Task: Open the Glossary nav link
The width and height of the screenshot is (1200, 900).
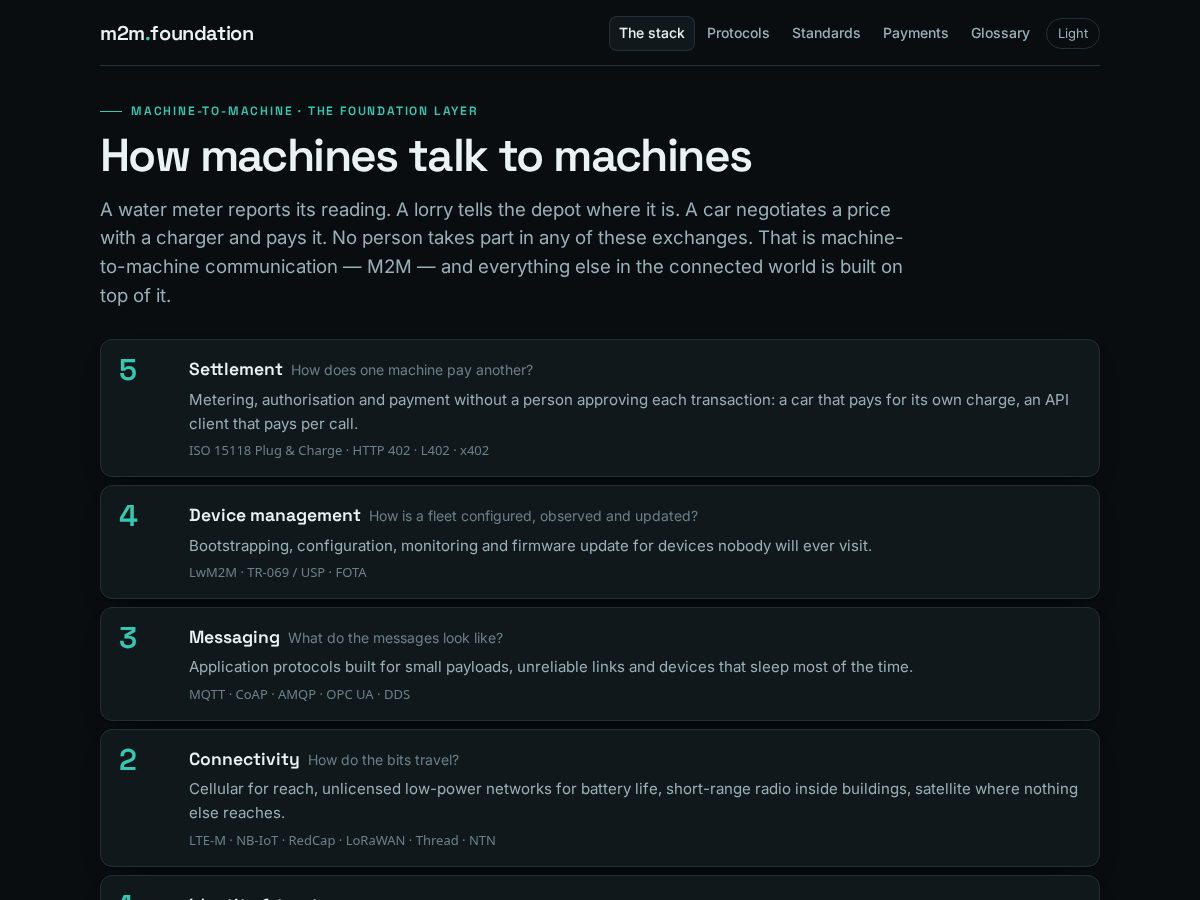Action: (1000, 33)
